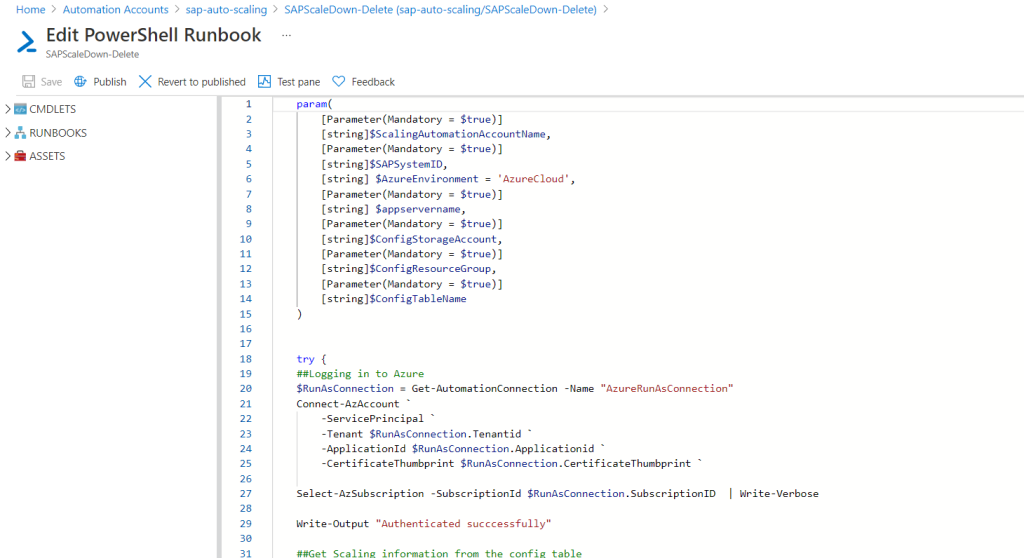Image resolution: width=1024 pixels, height=558 pixels.
Task: Click "Authenticated succcessfully" string
Action: pos(464,523)
